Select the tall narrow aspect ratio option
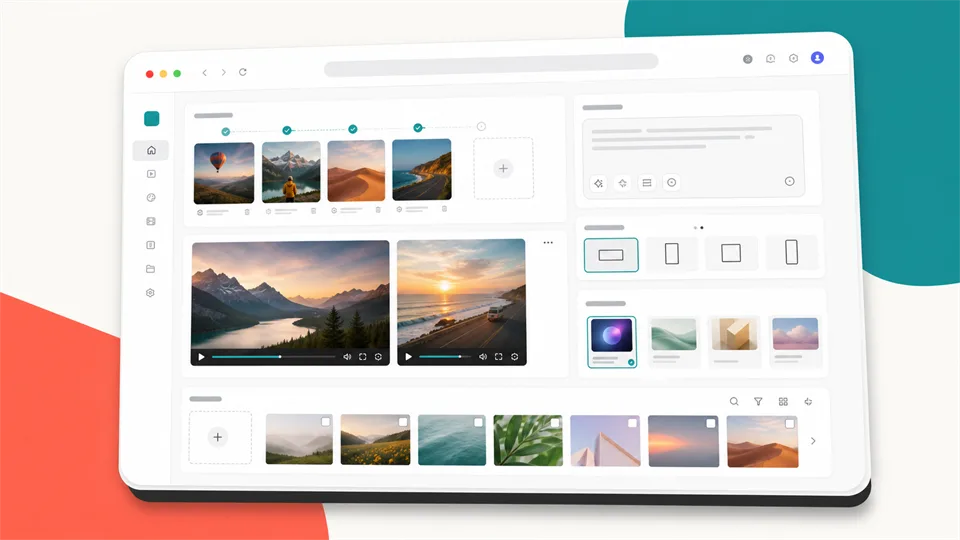 792,252
